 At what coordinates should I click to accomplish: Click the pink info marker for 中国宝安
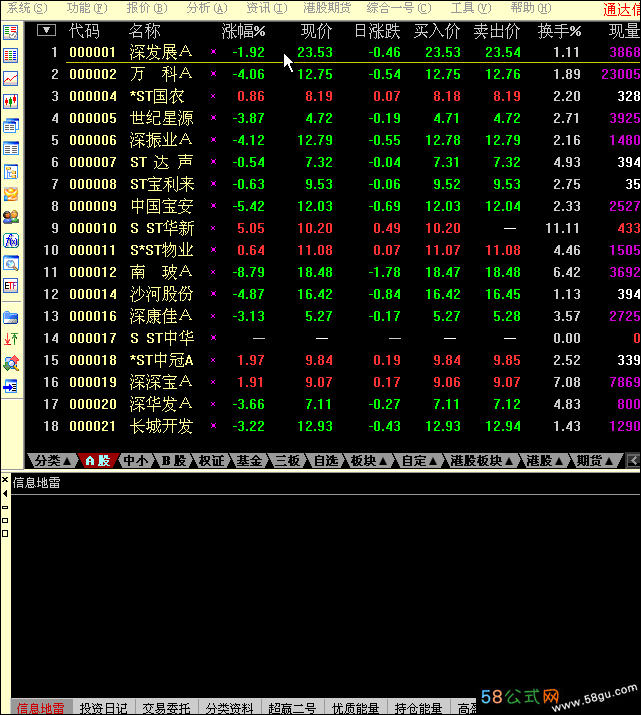pos(213,206)
